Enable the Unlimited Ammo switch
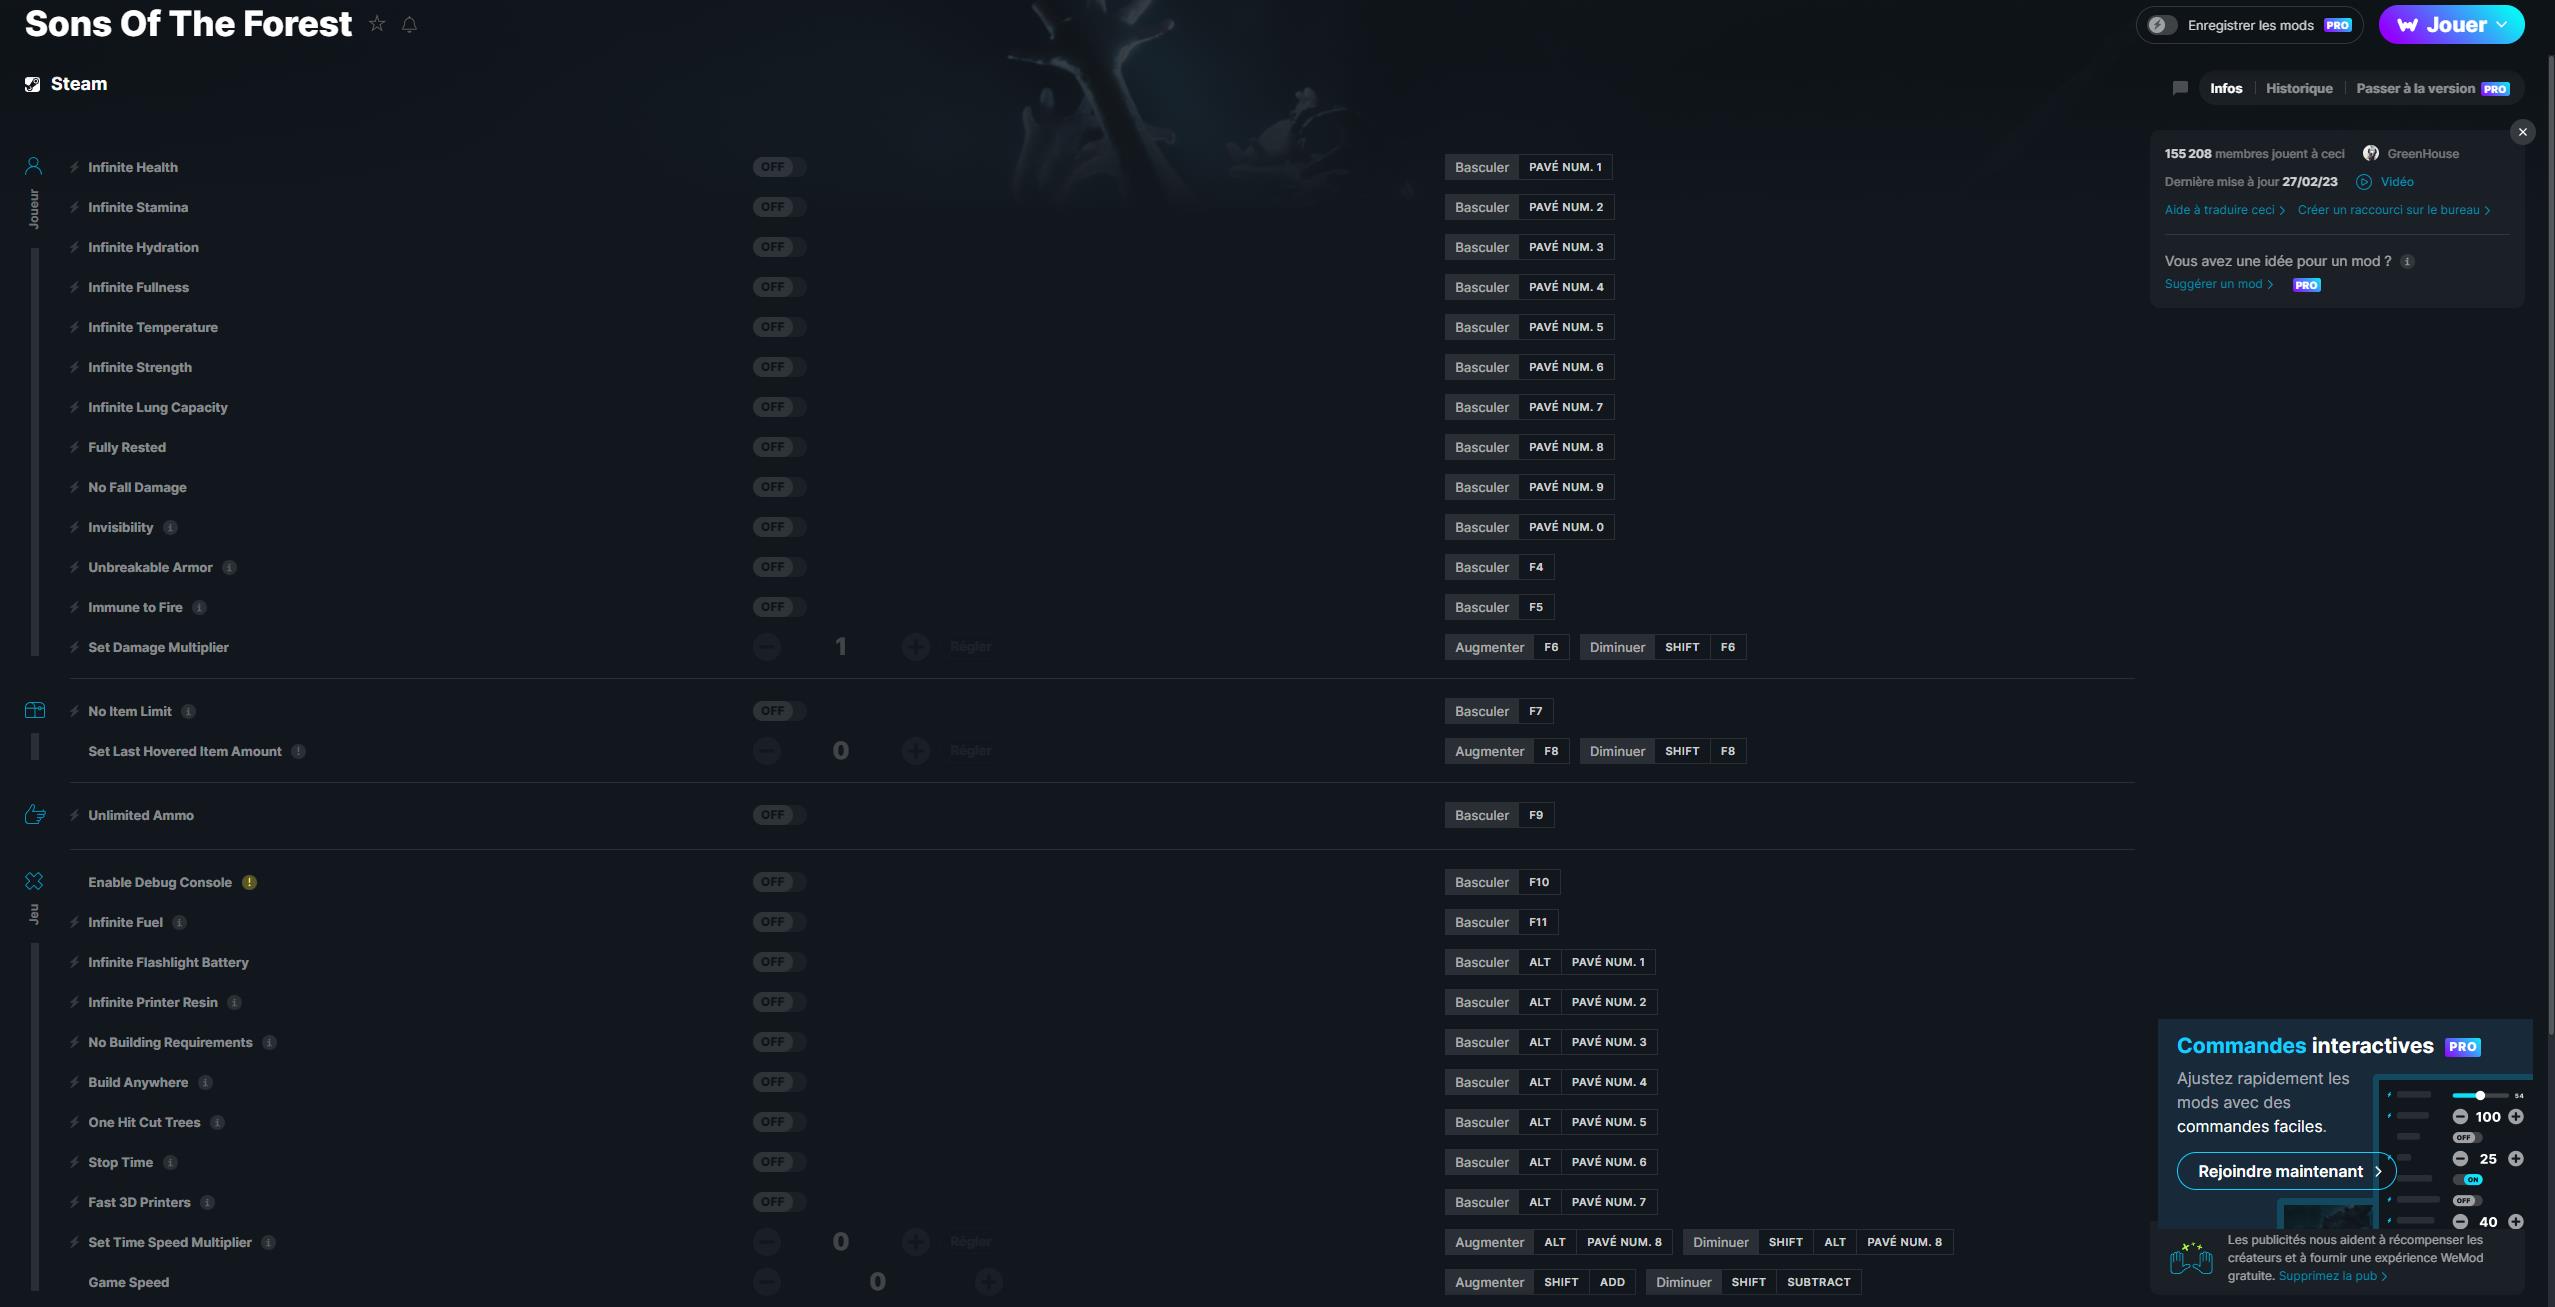The width and height of the screenshot is (2555, 1307). (779, 815)
